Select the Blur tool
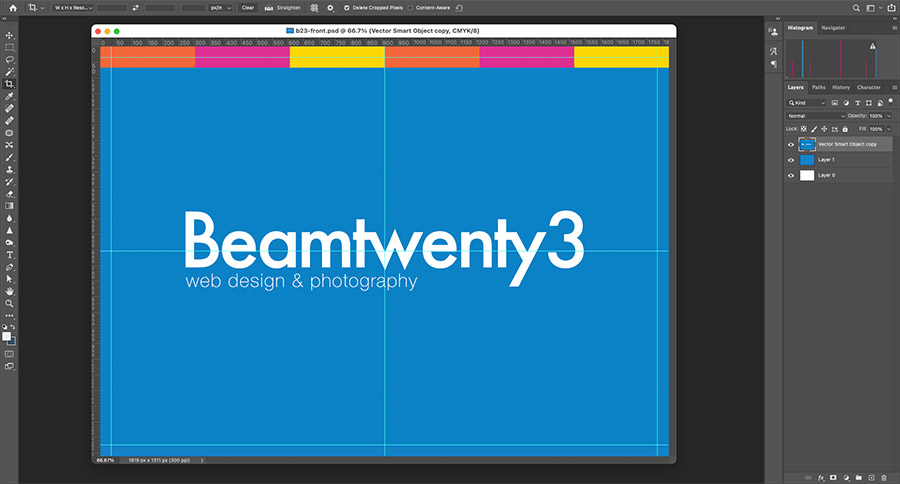The image size is (900, 484). 9,218
